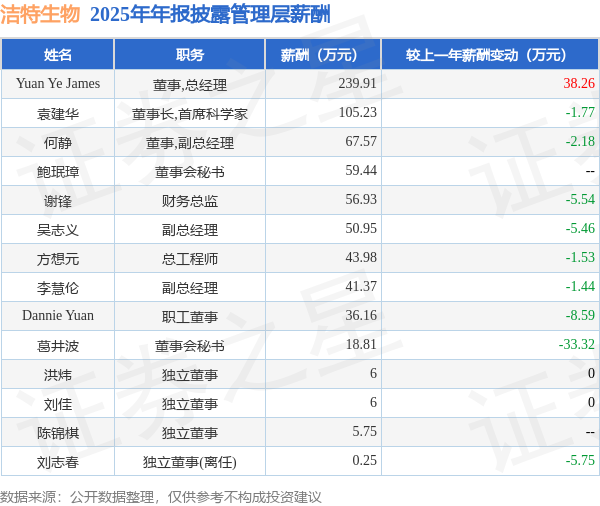Select the name 何静
This screenshot has height=506, width=600.
(x=58, y=143)
